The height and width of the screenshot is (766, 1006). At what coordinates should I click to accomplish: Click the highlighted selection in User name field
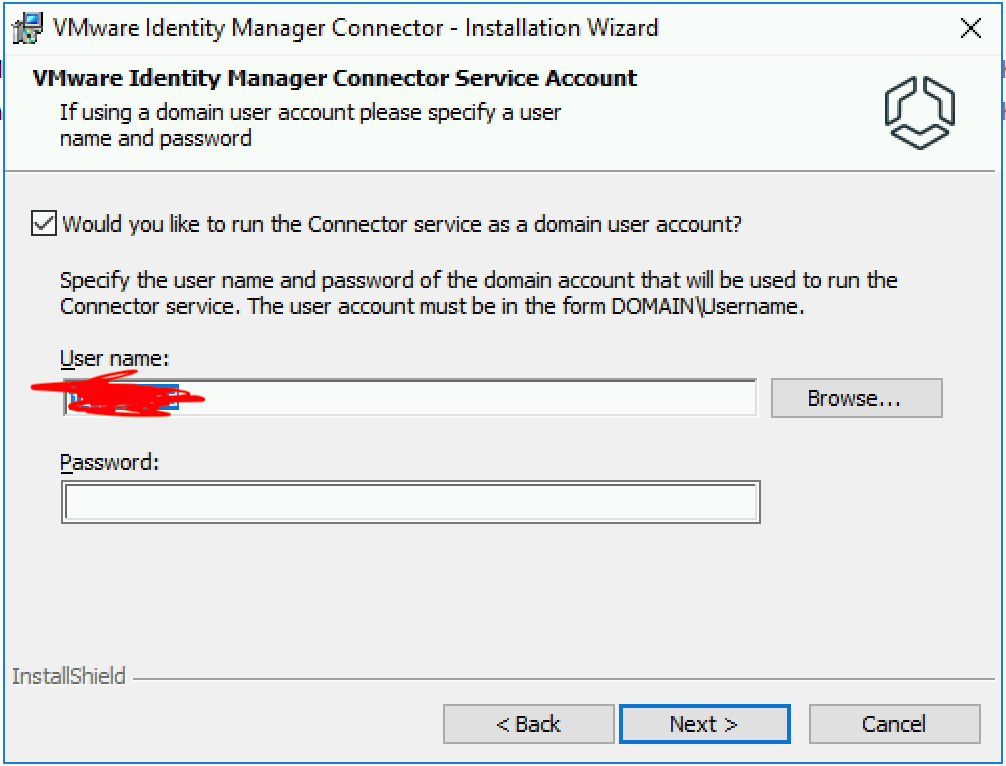[x=123, y=398]
